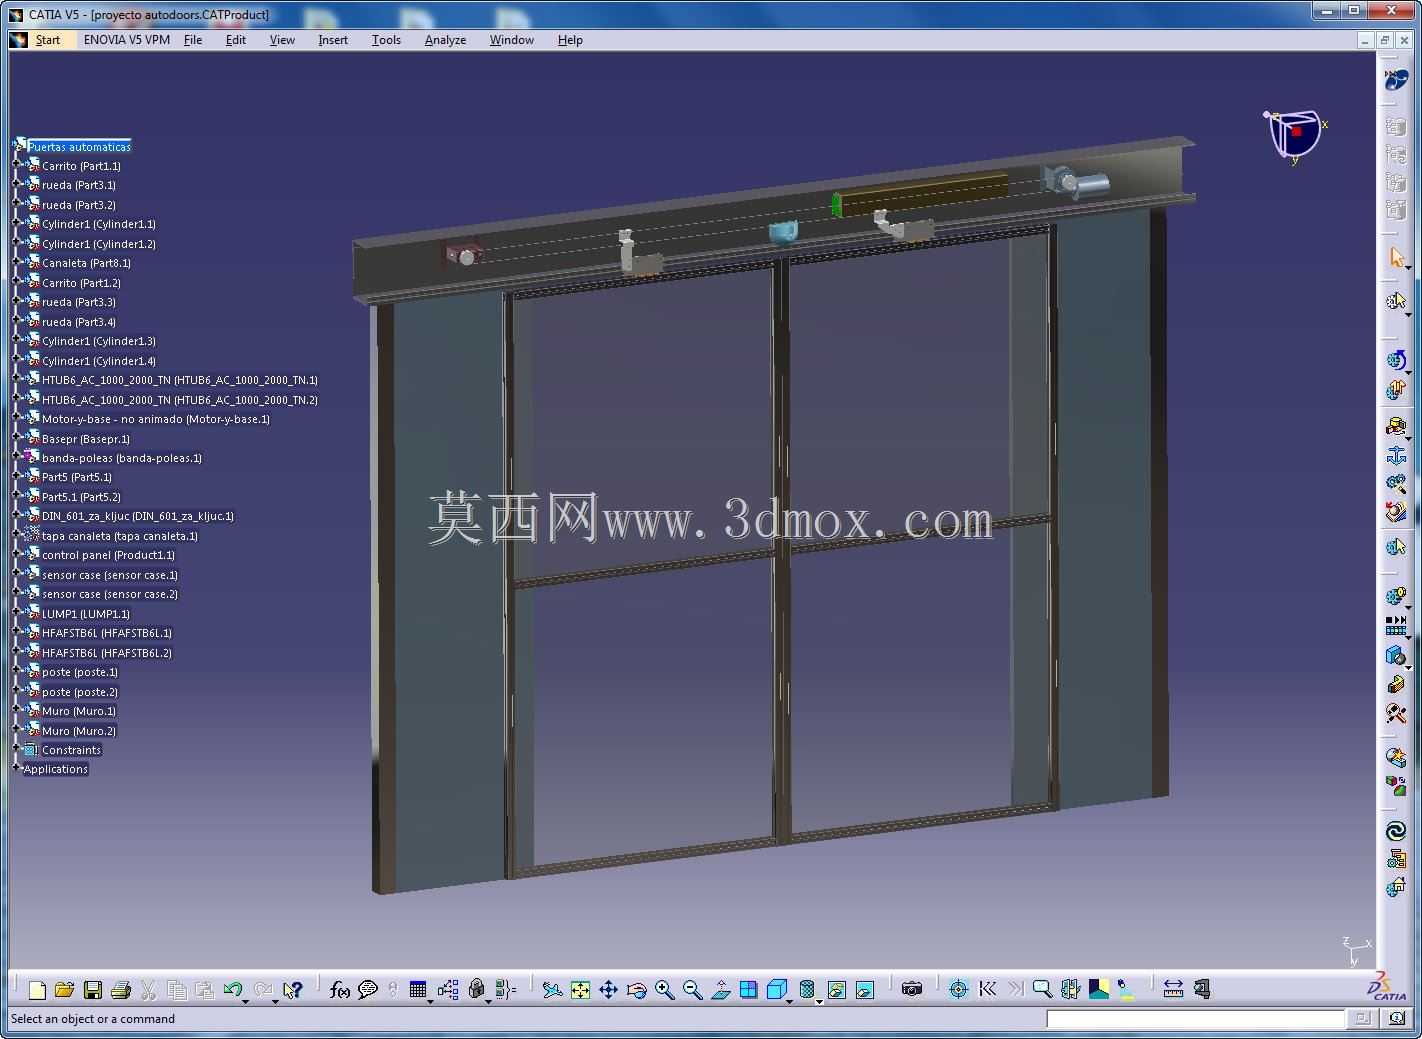Click the 3D compass

1294,136
